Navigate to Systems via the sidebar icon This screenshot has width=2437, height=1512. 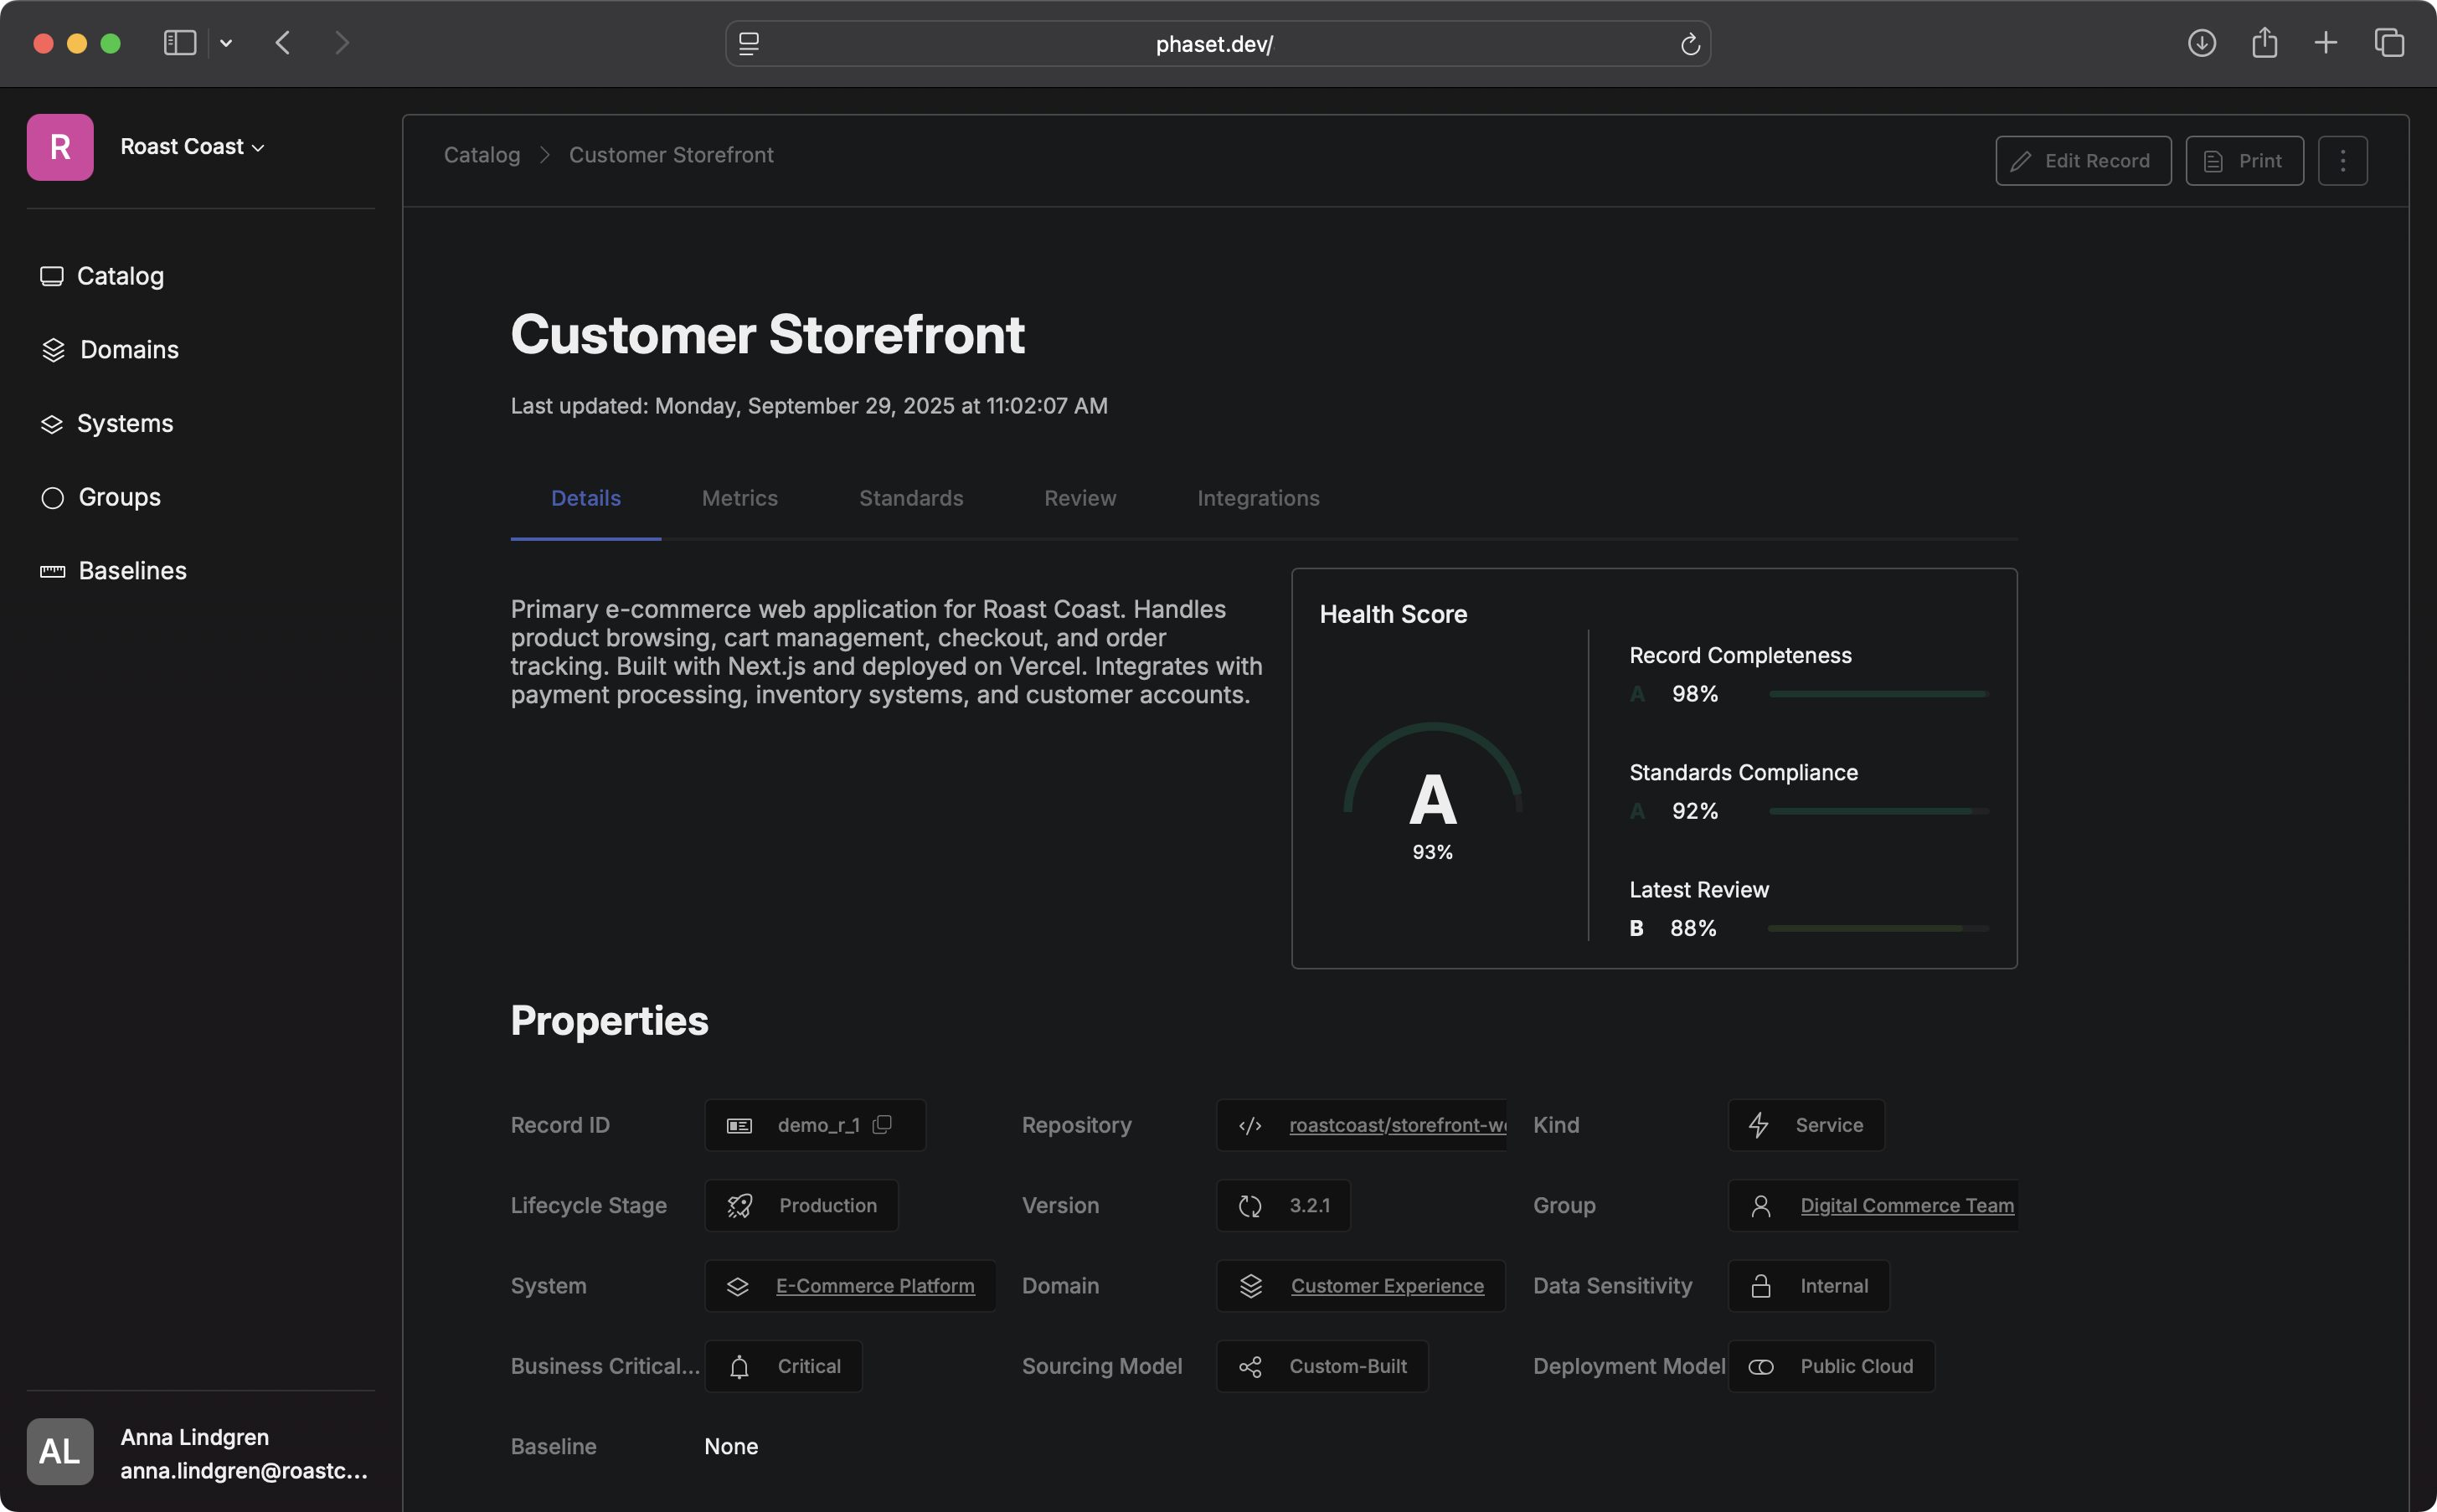(x=53, y=423)
